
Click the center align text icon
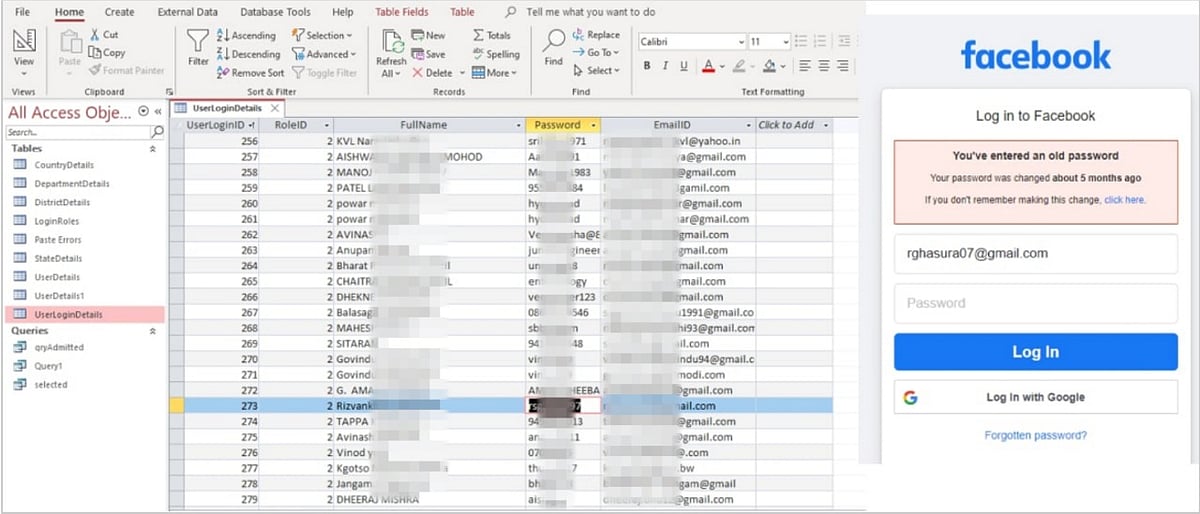pos(825,66)
